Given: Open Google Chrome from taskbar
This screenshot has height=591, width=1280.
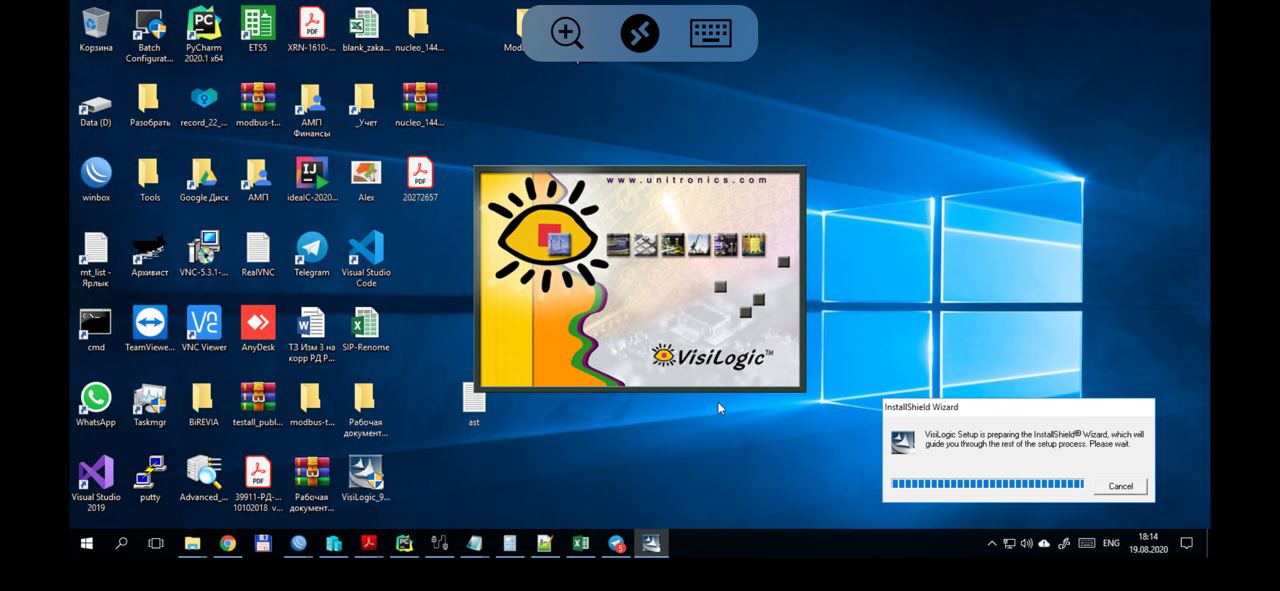Looking at the screenshot, I should [x=228, y=544].
